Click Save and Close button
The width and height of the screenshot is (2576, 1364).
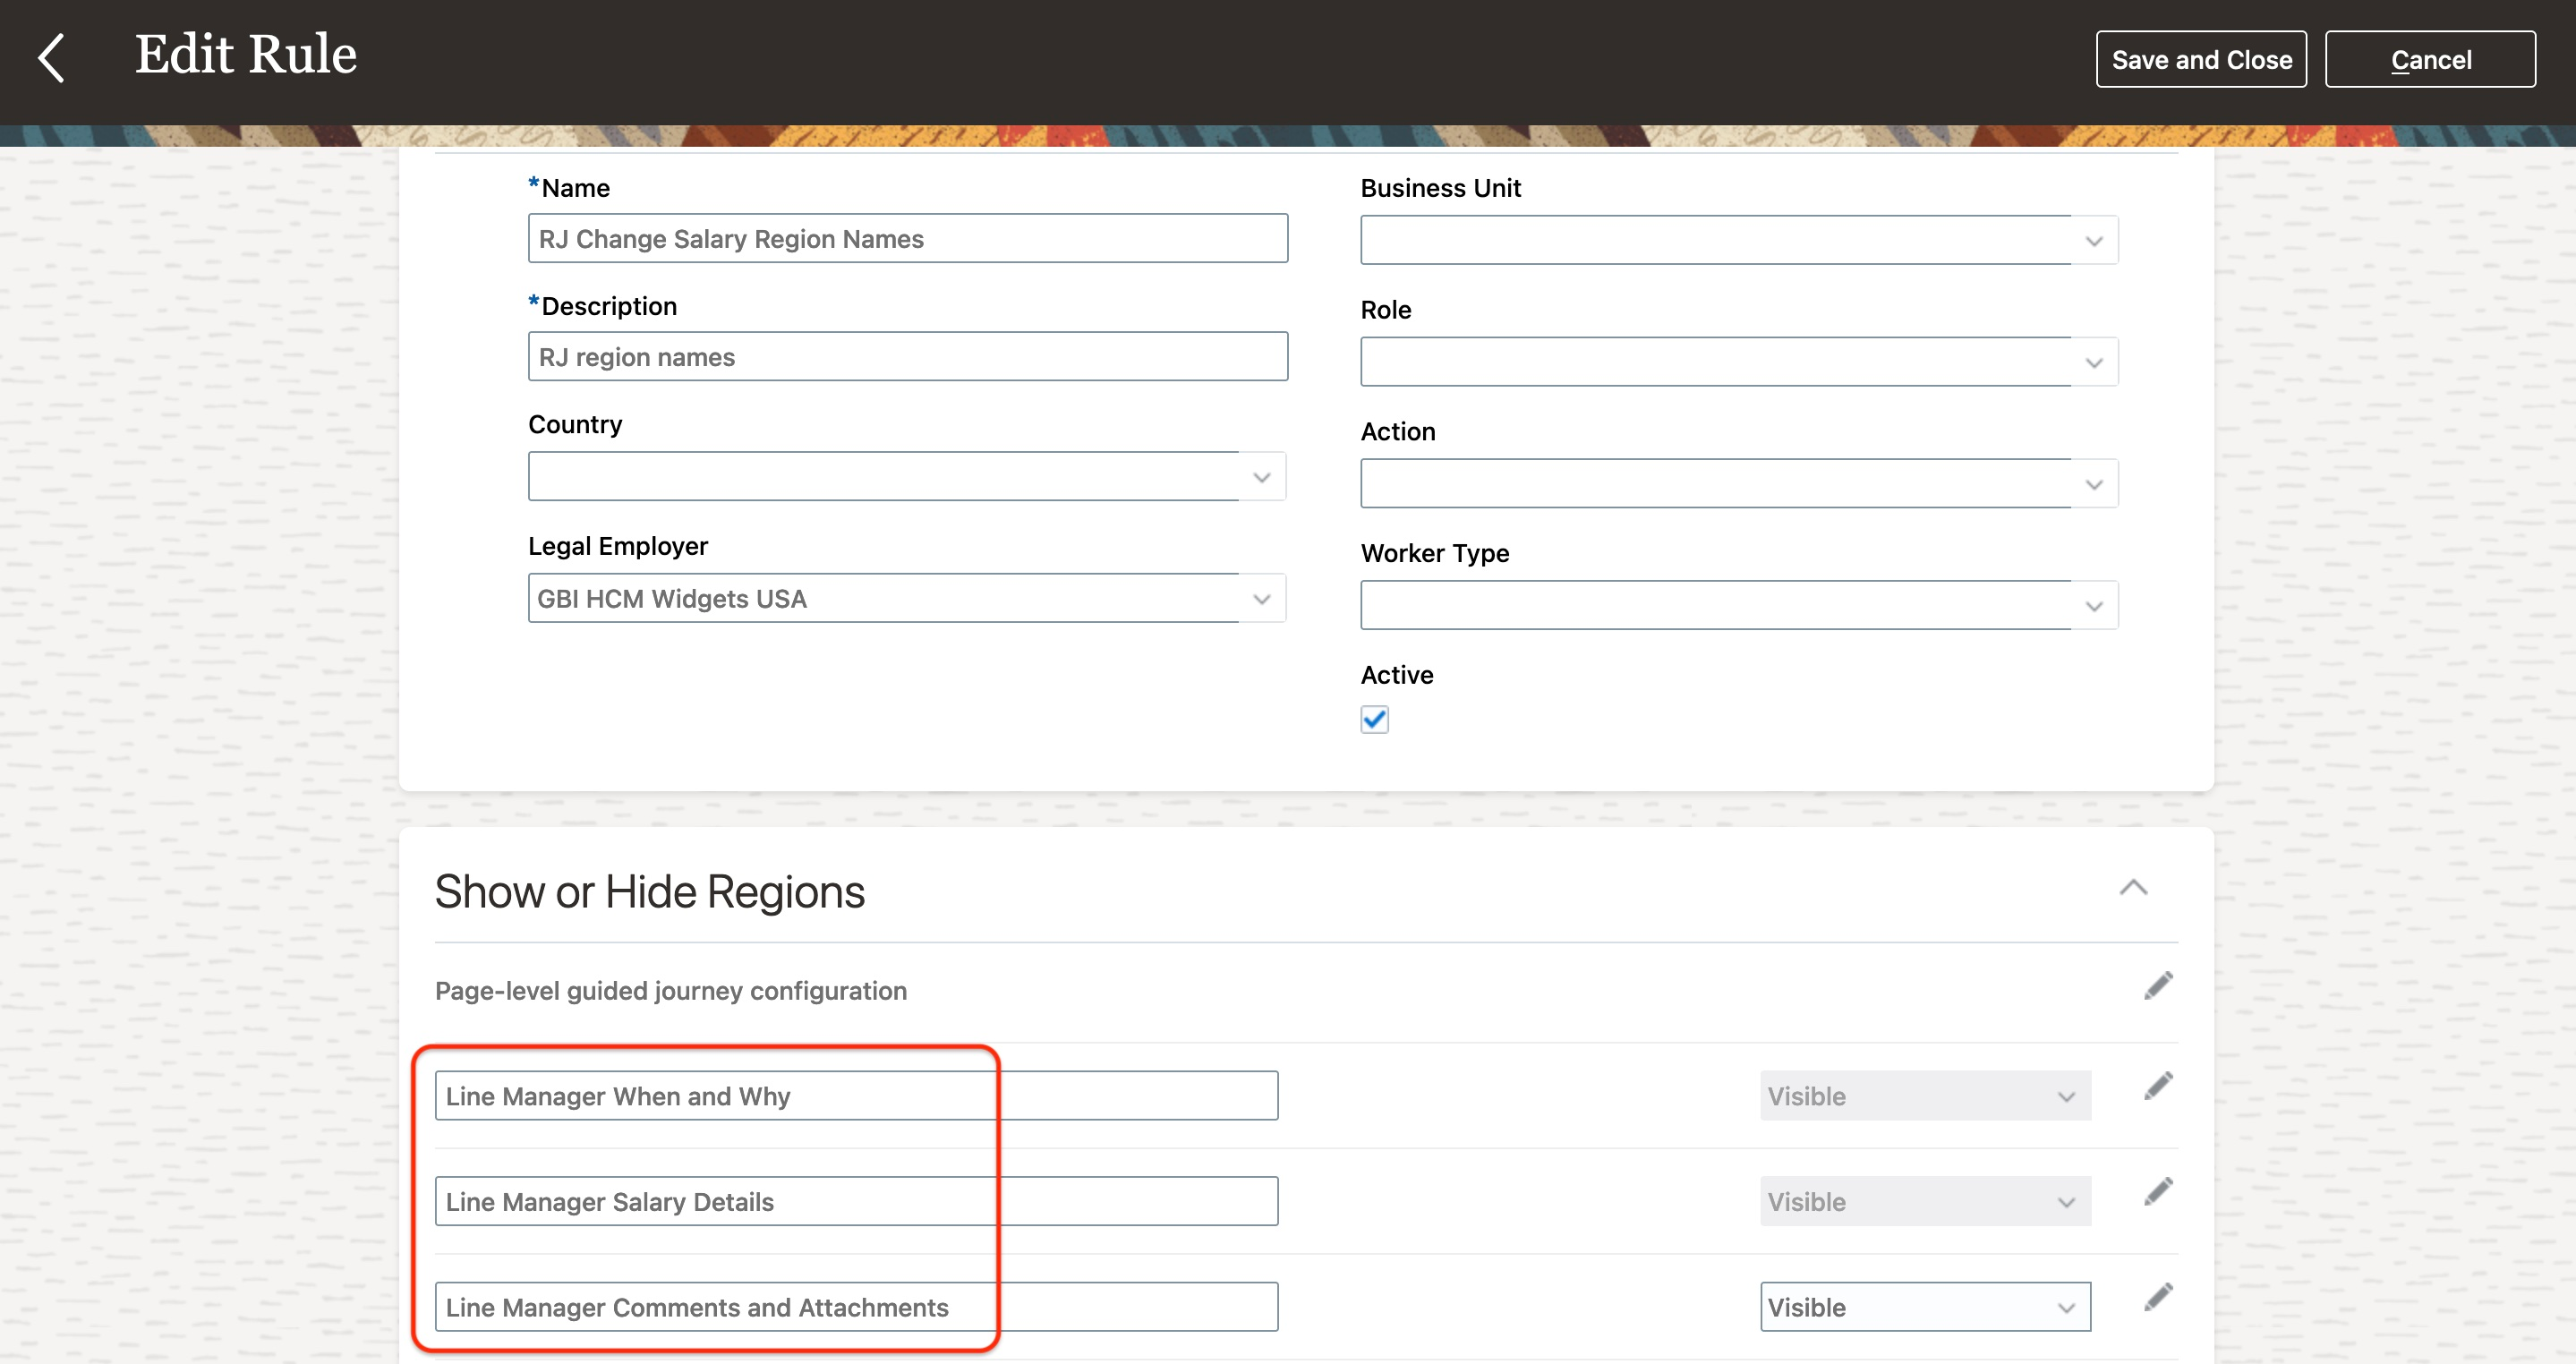[x=2200, y=60]
